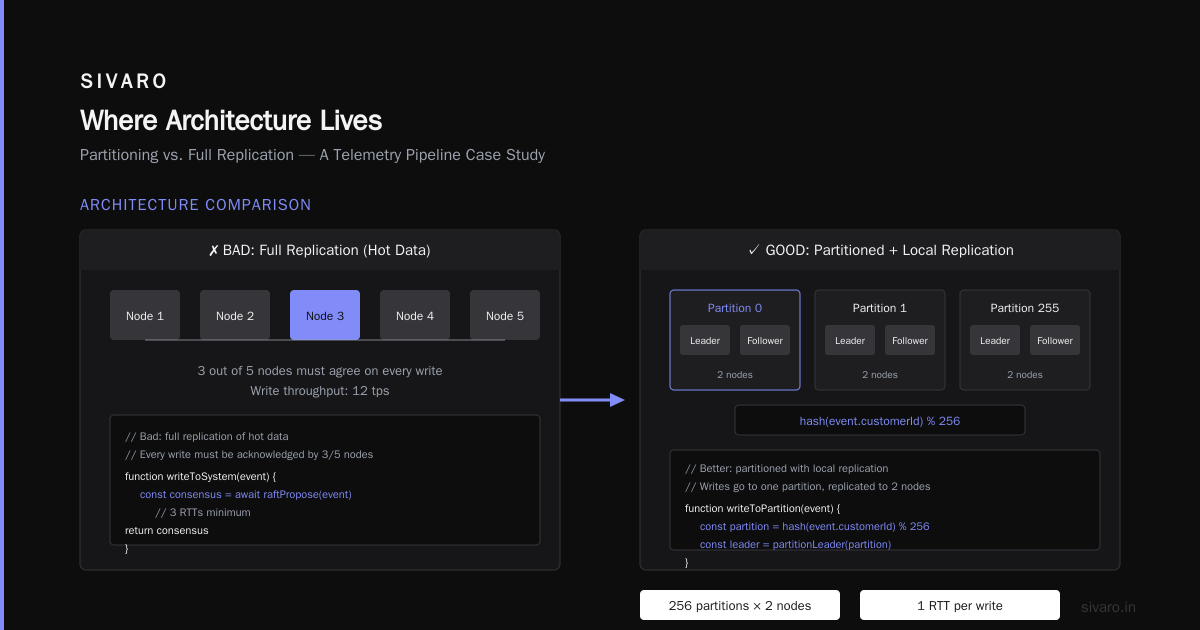The height and width of the screenshot is (630, 1200).
Task: Select the Node 2 box
Action: [x=235, y=315]
